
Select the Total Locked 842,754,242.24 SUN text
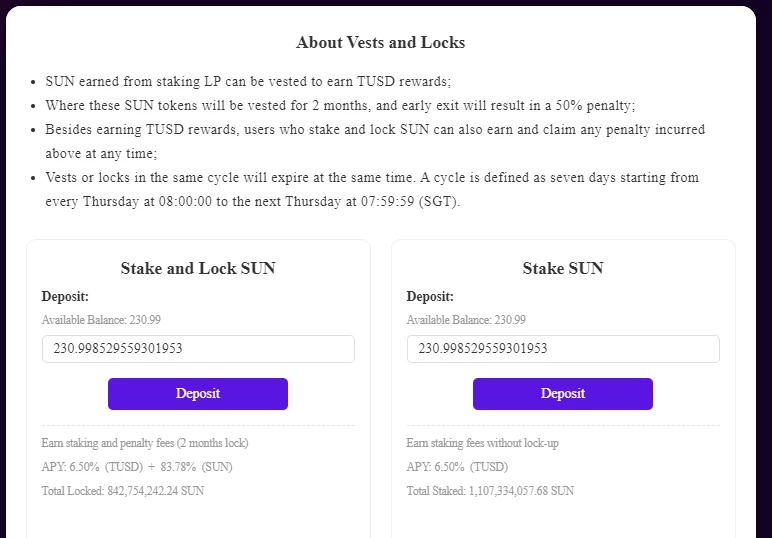click(x=123, y=491)
